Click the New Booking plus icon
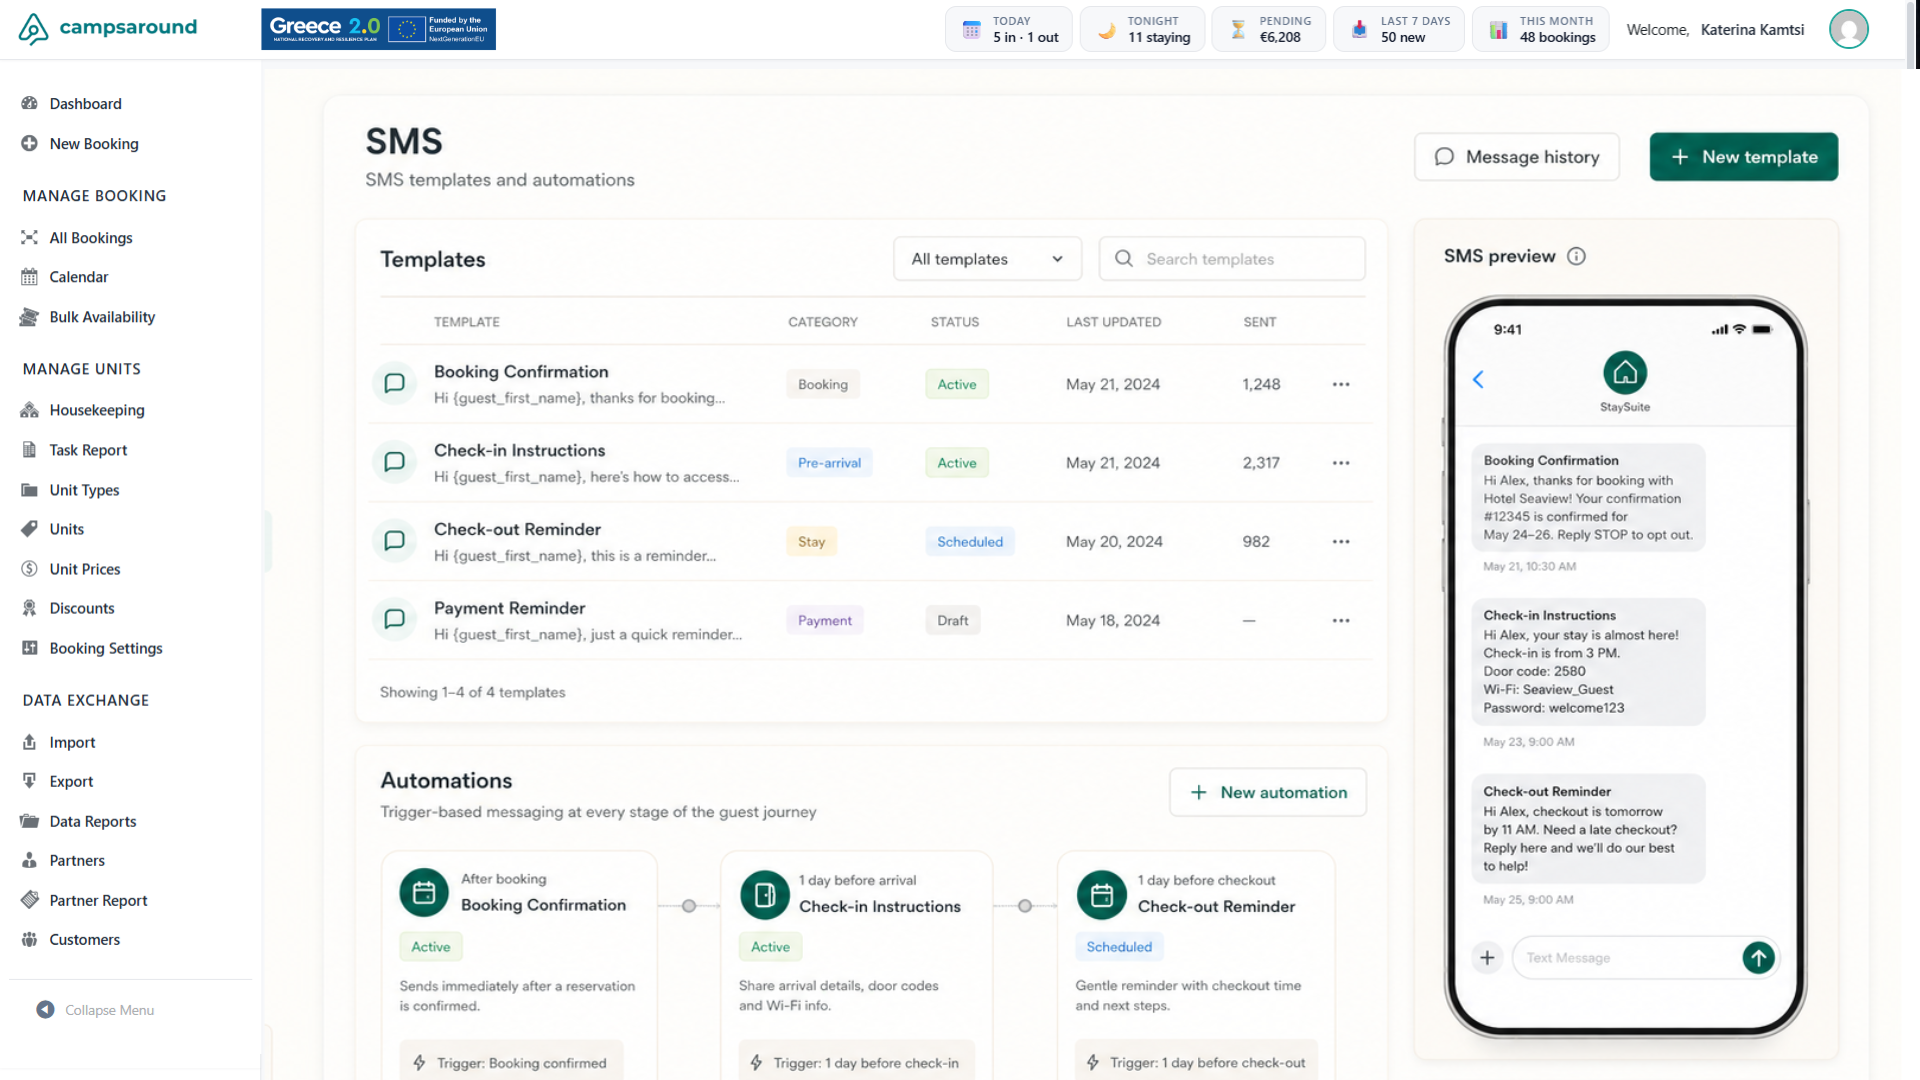The width and height of the screenshot is (1920, 1080). pyautogui.click(x=29, y=143)
